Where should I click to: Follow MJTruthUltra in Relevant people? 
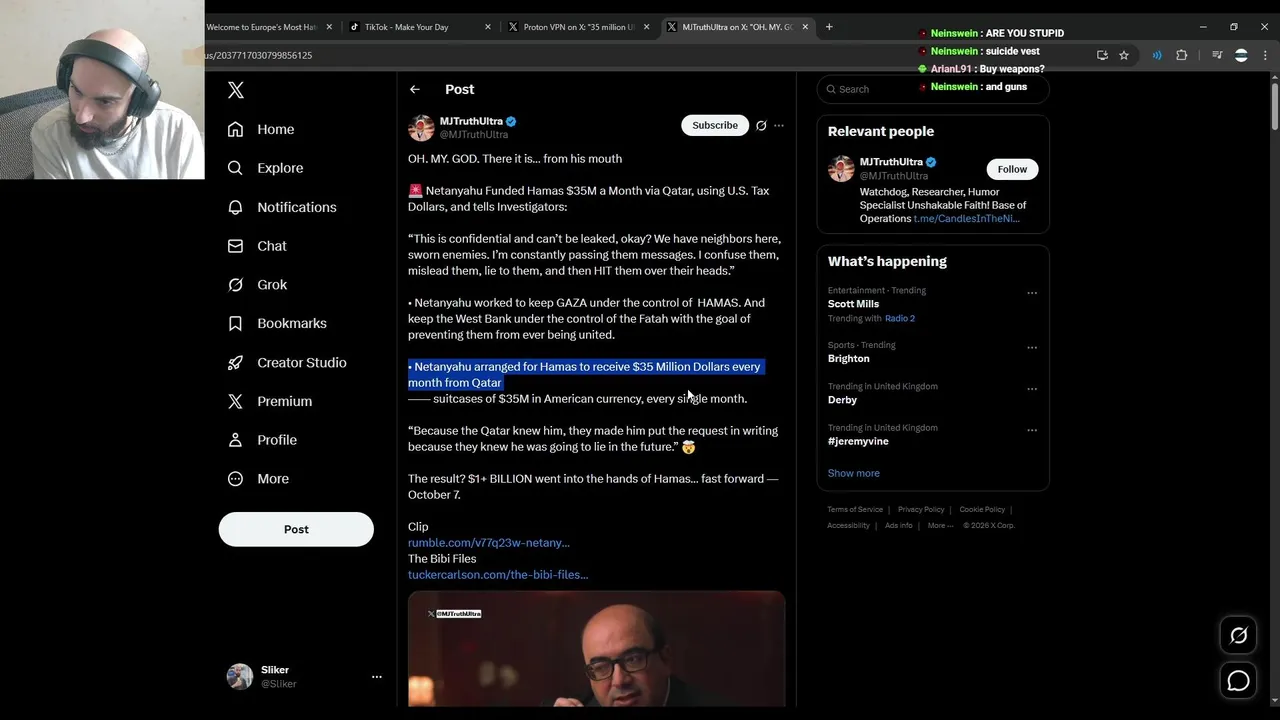point(1012,169)
